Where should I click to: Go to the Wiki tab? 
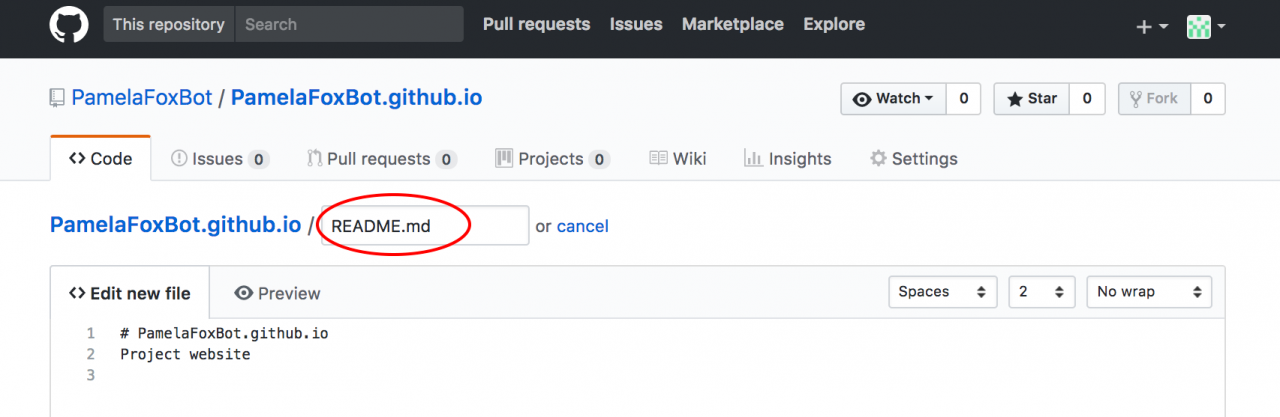(678, 158)
